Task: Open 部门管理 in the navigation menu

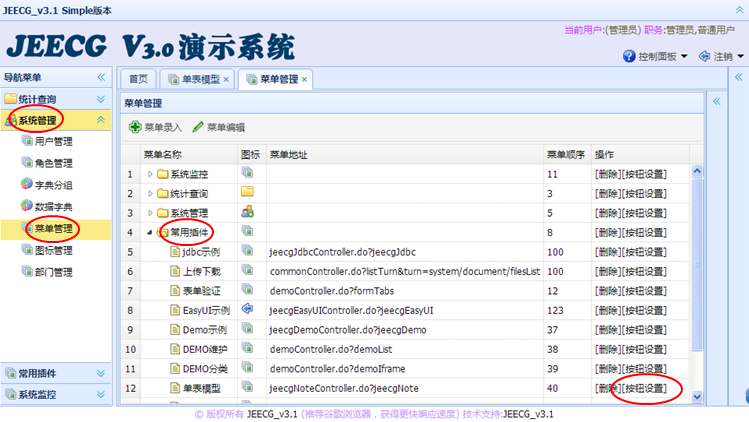Action: [54, 272]
